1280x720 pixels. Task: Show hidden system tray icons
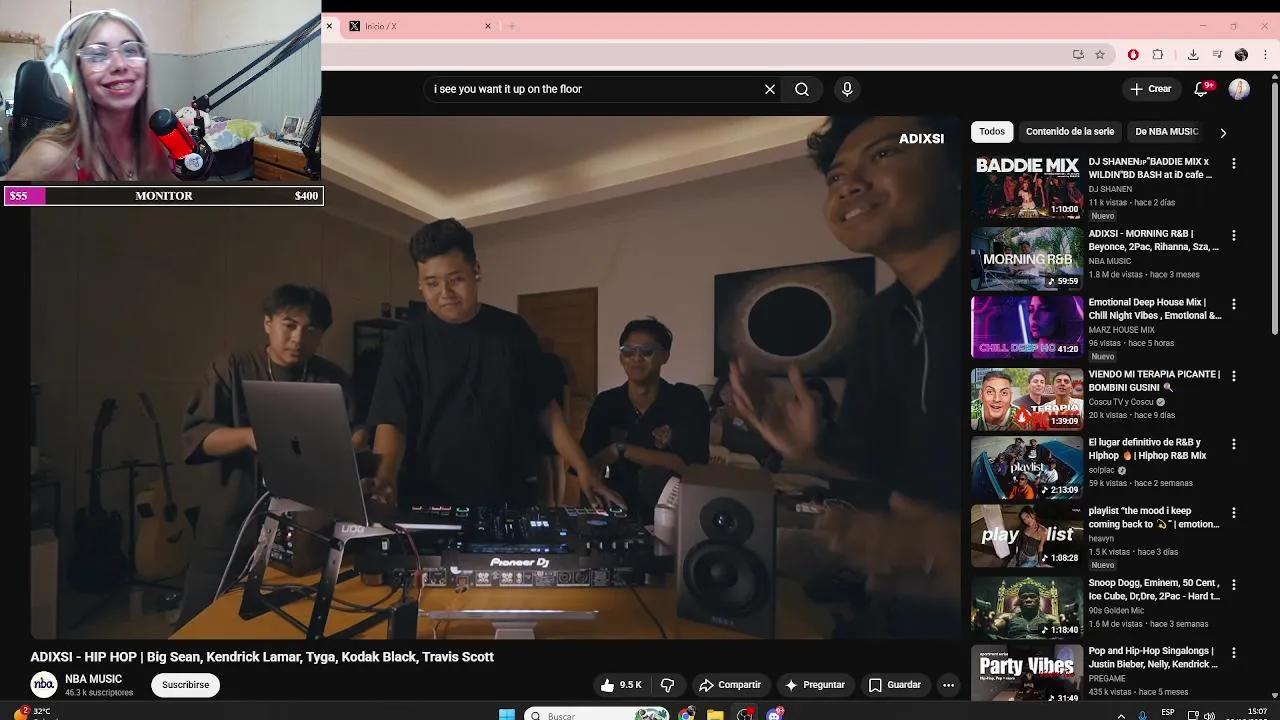(x=1120, y=715)
